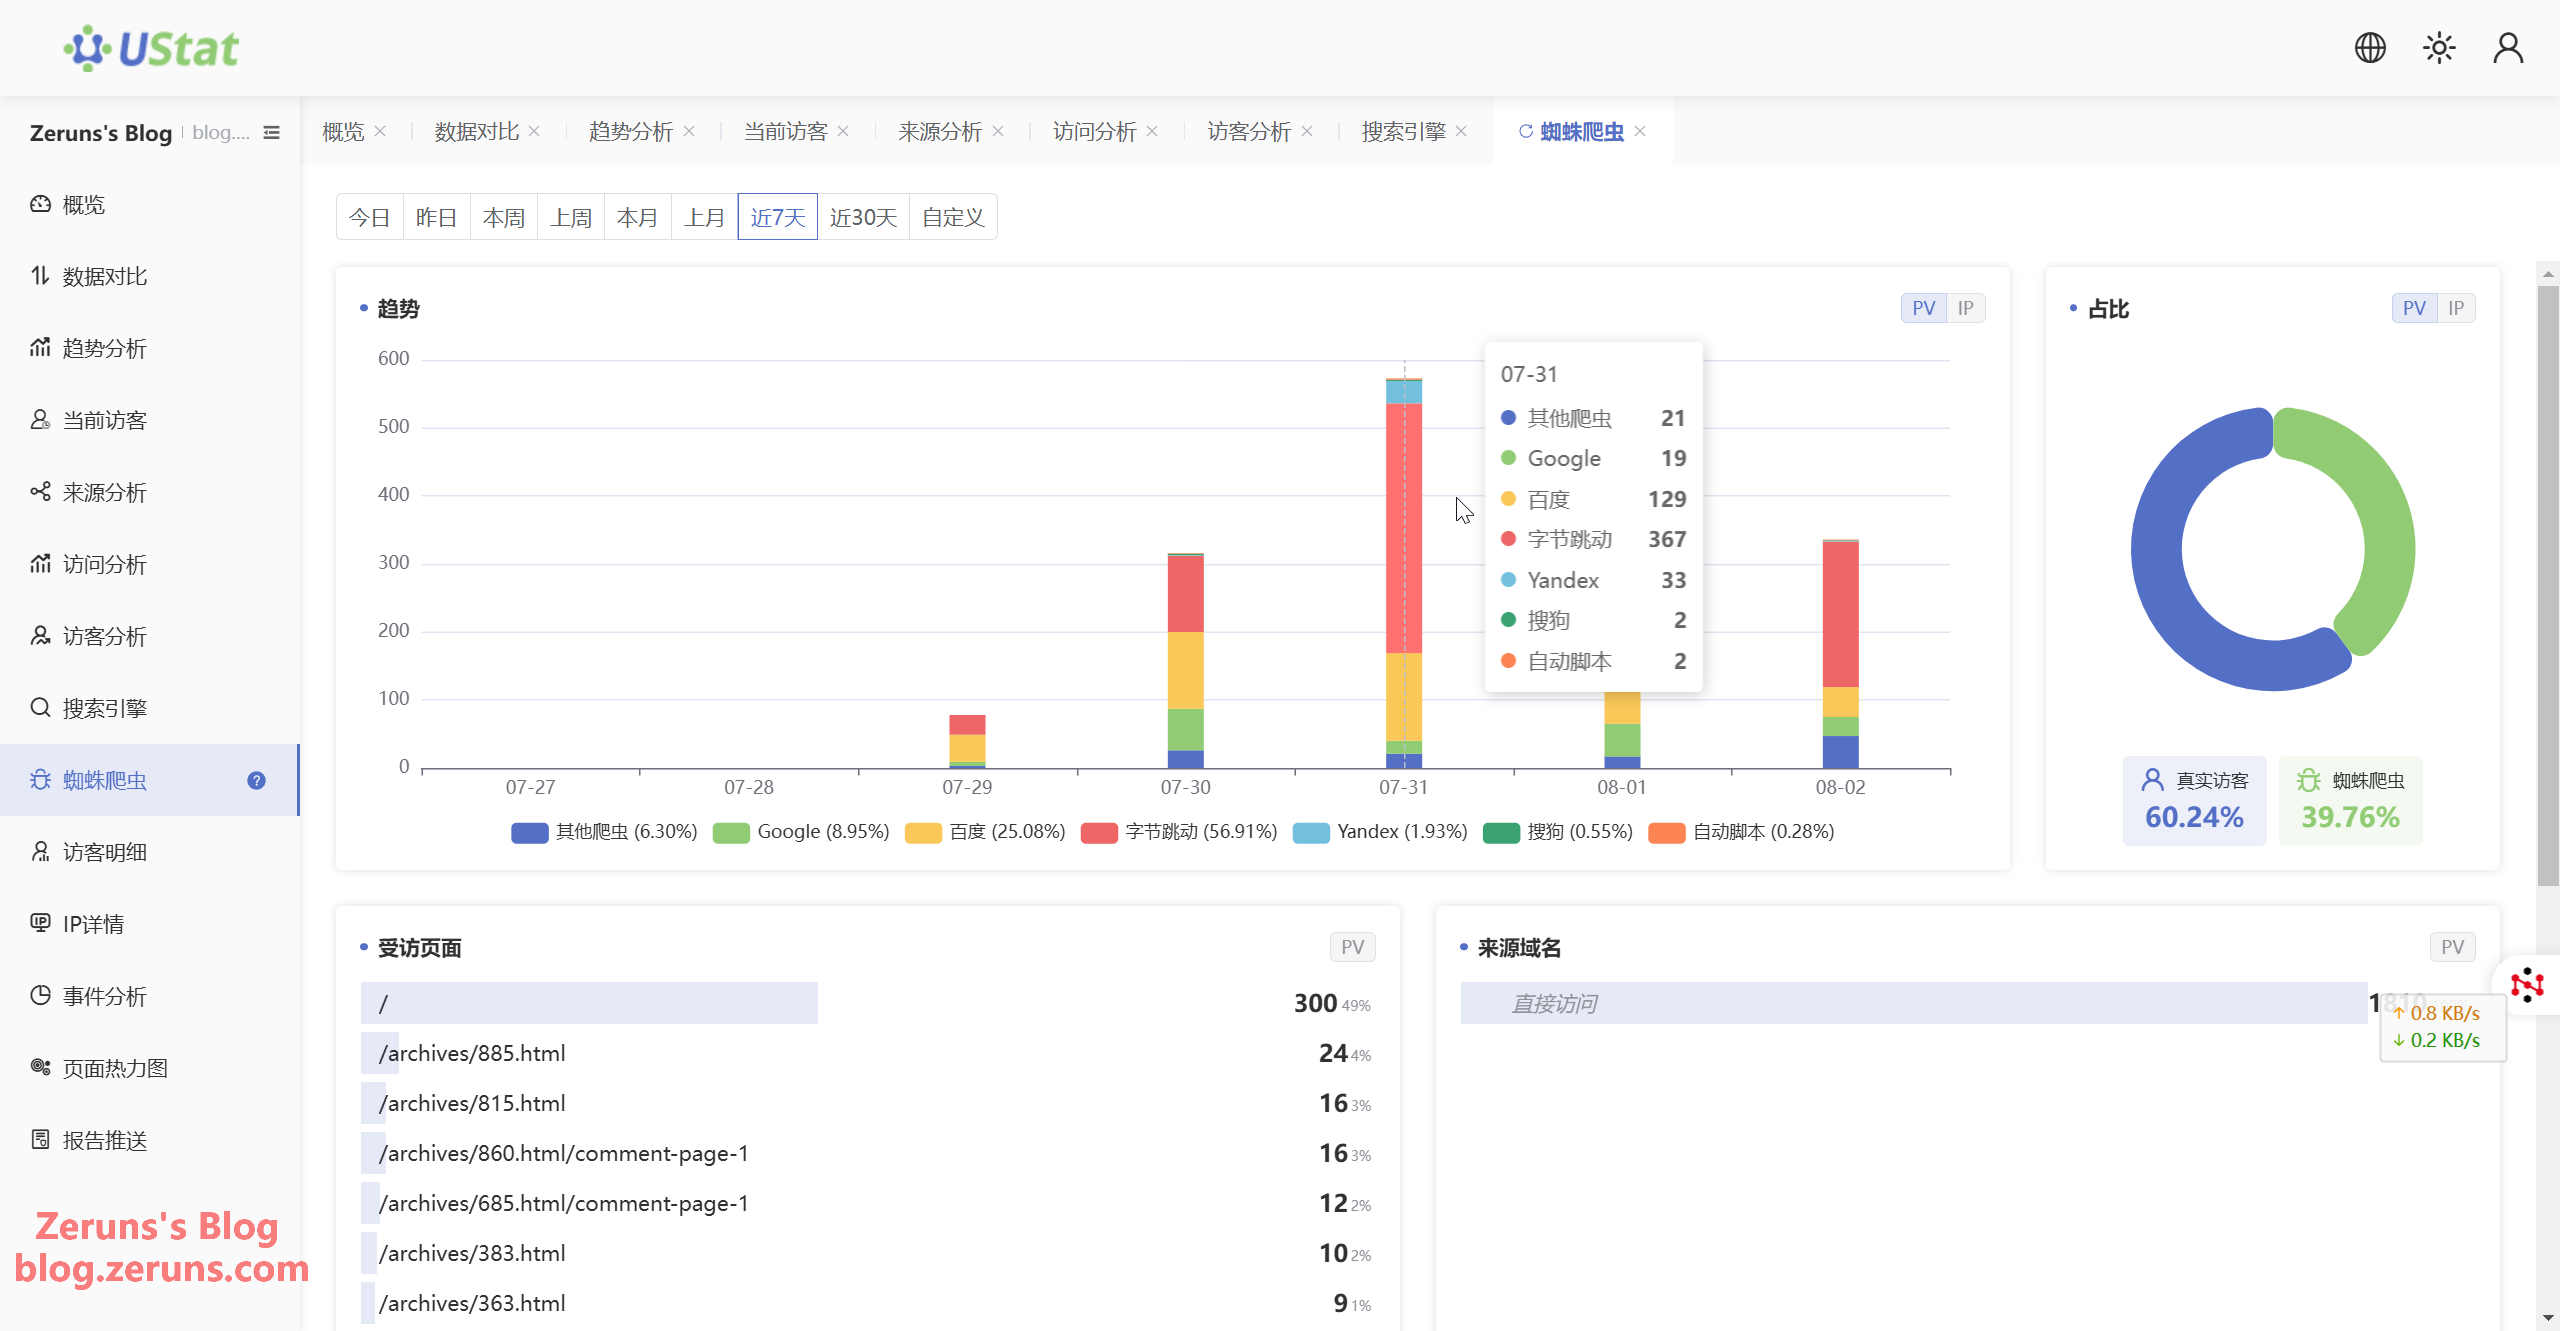Toggle the 百度 yellow legend swatch
This screenshot has height=1331, width=2560.
(x=923, y=832)
